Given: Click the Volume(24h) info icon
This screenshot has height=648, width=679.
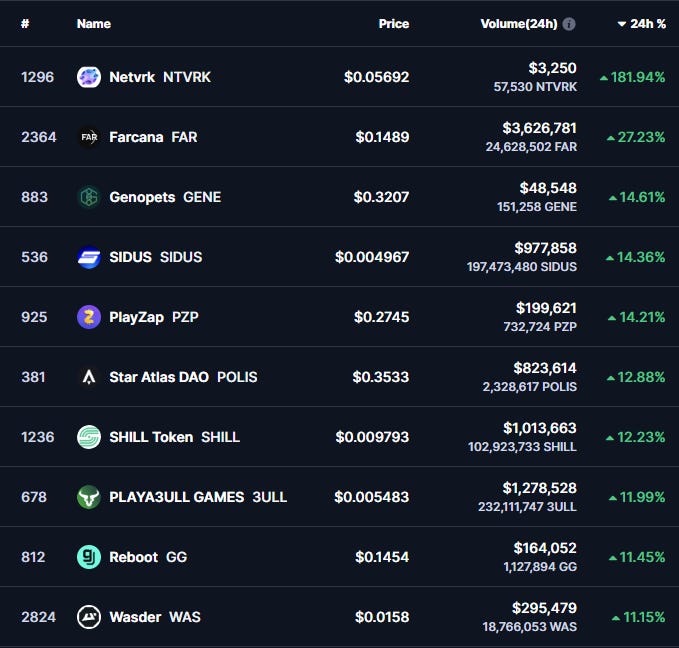Looking at the screenshot, I should coord(569,24).
